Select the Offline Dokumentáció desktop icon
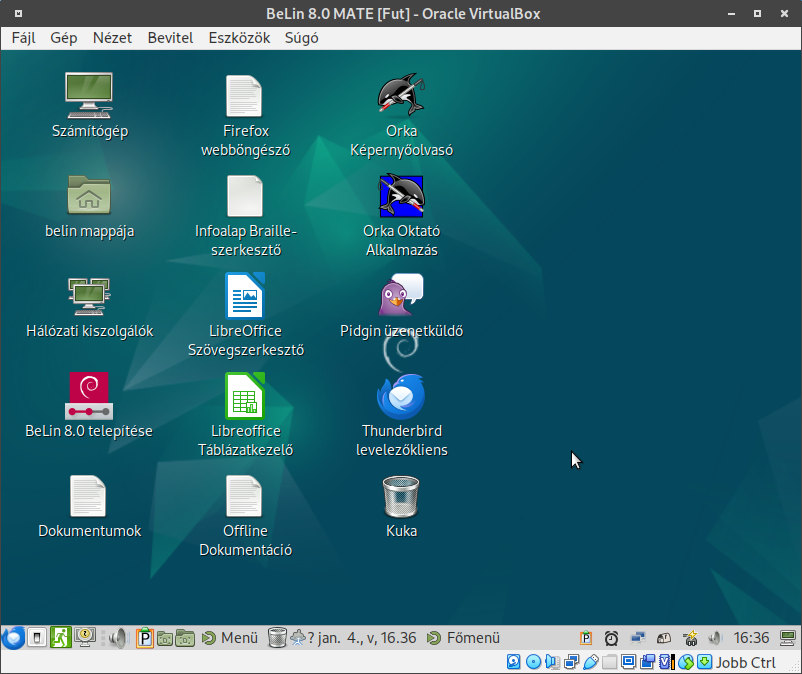This screenshot has height=674, width=802. pos(246,515)
